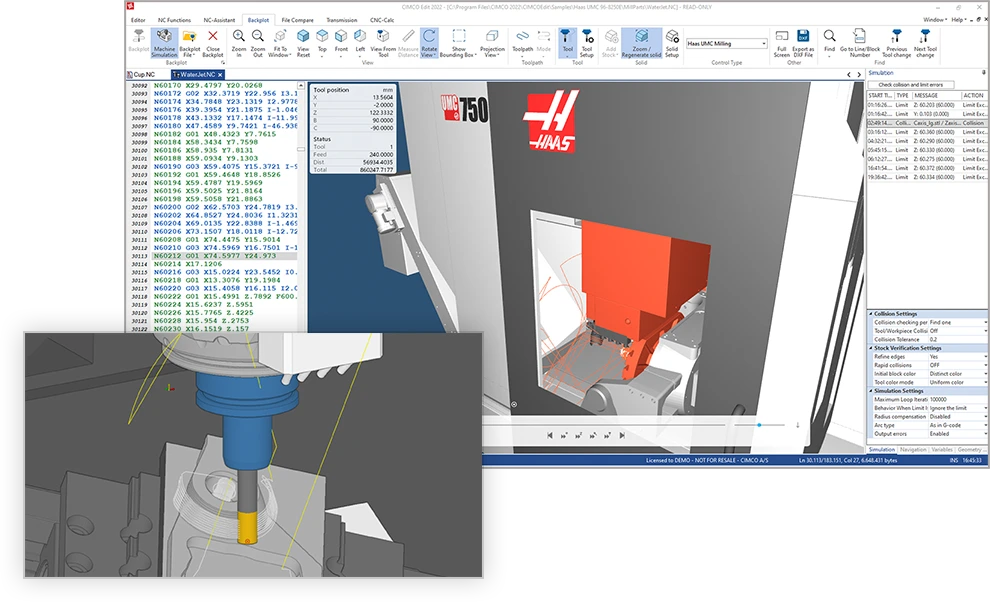Image resolution: width=990 pixels, height=602 pixels.
Task: Collapse the Simulation Settings section
Action: pyautogui.click(x=871, y=390)
